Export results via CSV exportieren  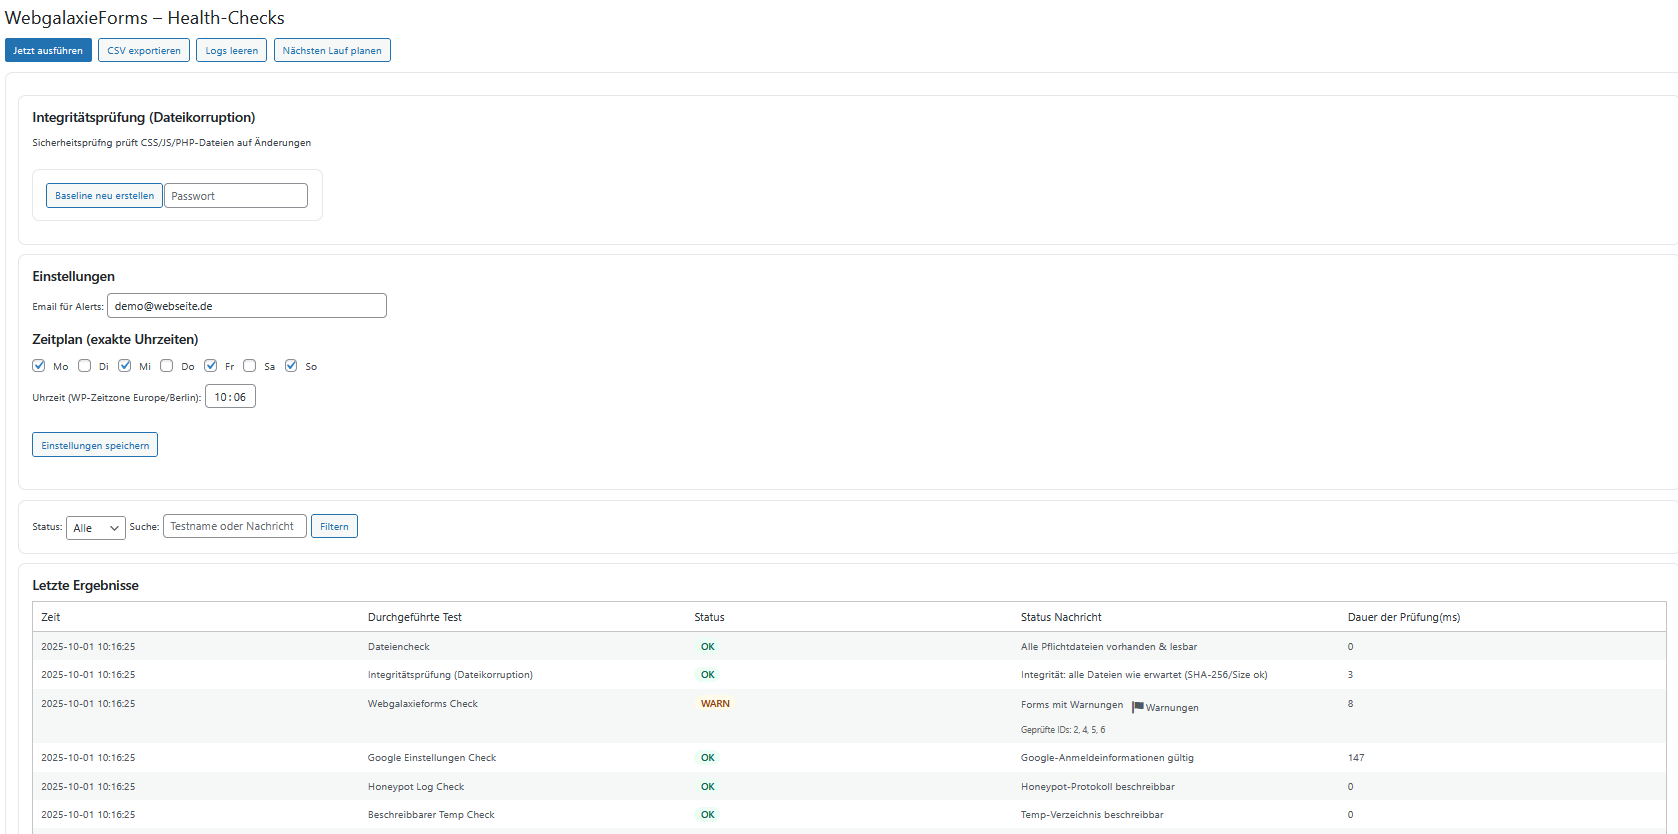144,51
